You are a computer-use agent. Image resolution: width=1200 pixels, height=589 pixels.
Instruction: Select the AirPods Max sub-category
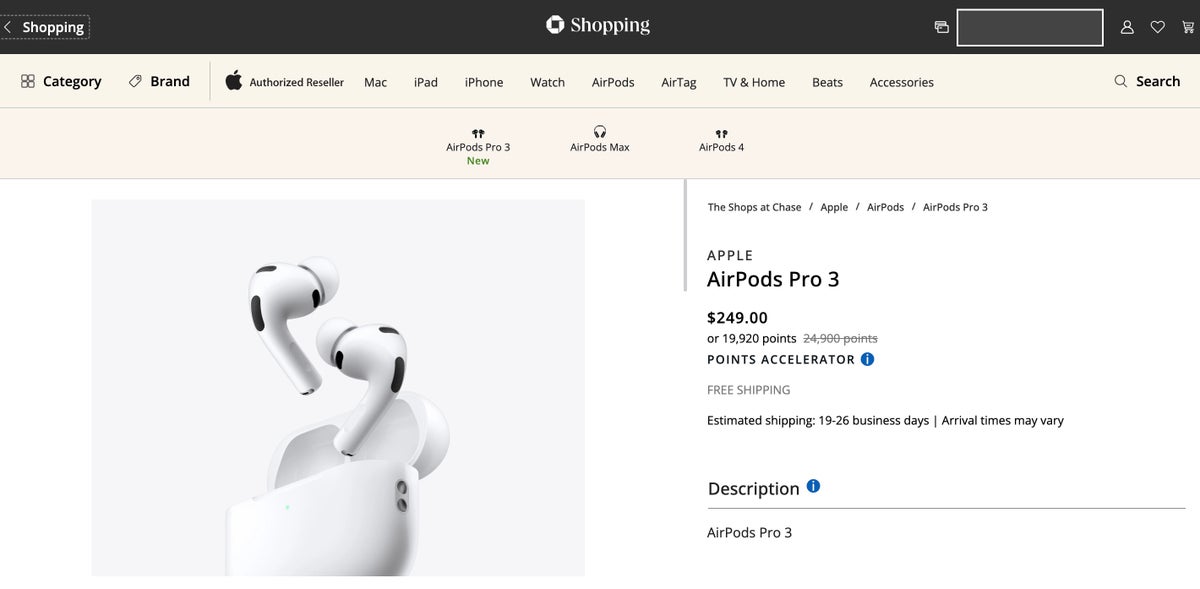600,139
